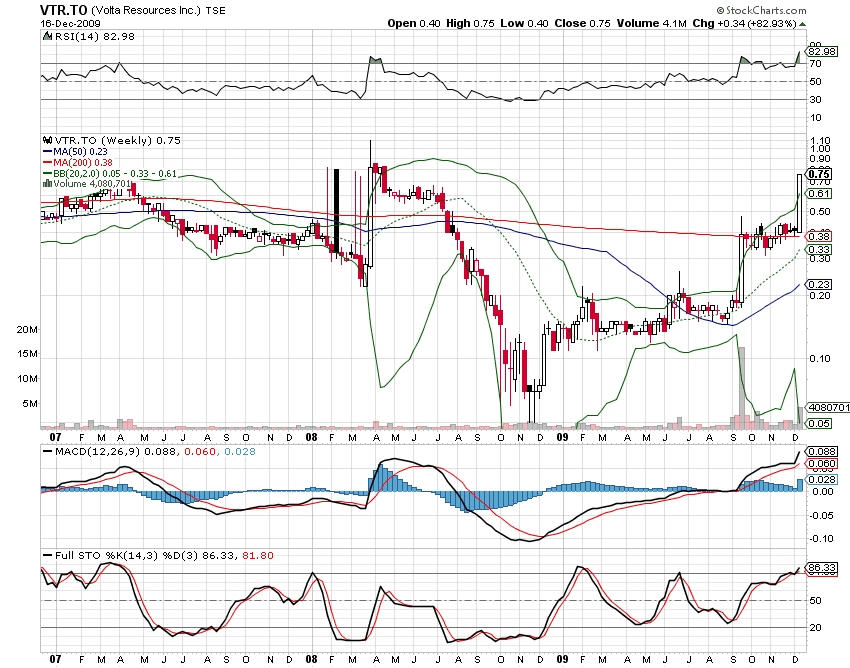
Task: Click the "07" year marker below the stochastic panel
Action: (x=55, y=659)
